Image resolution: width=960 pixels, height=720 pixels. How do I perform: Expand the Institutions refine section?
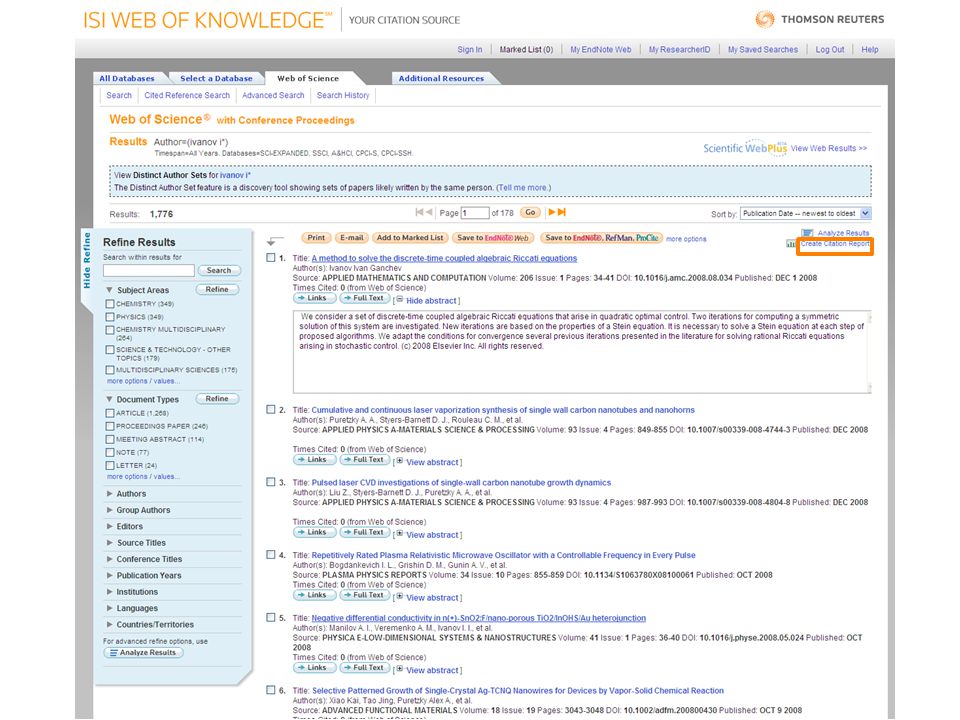coord(110,592)
